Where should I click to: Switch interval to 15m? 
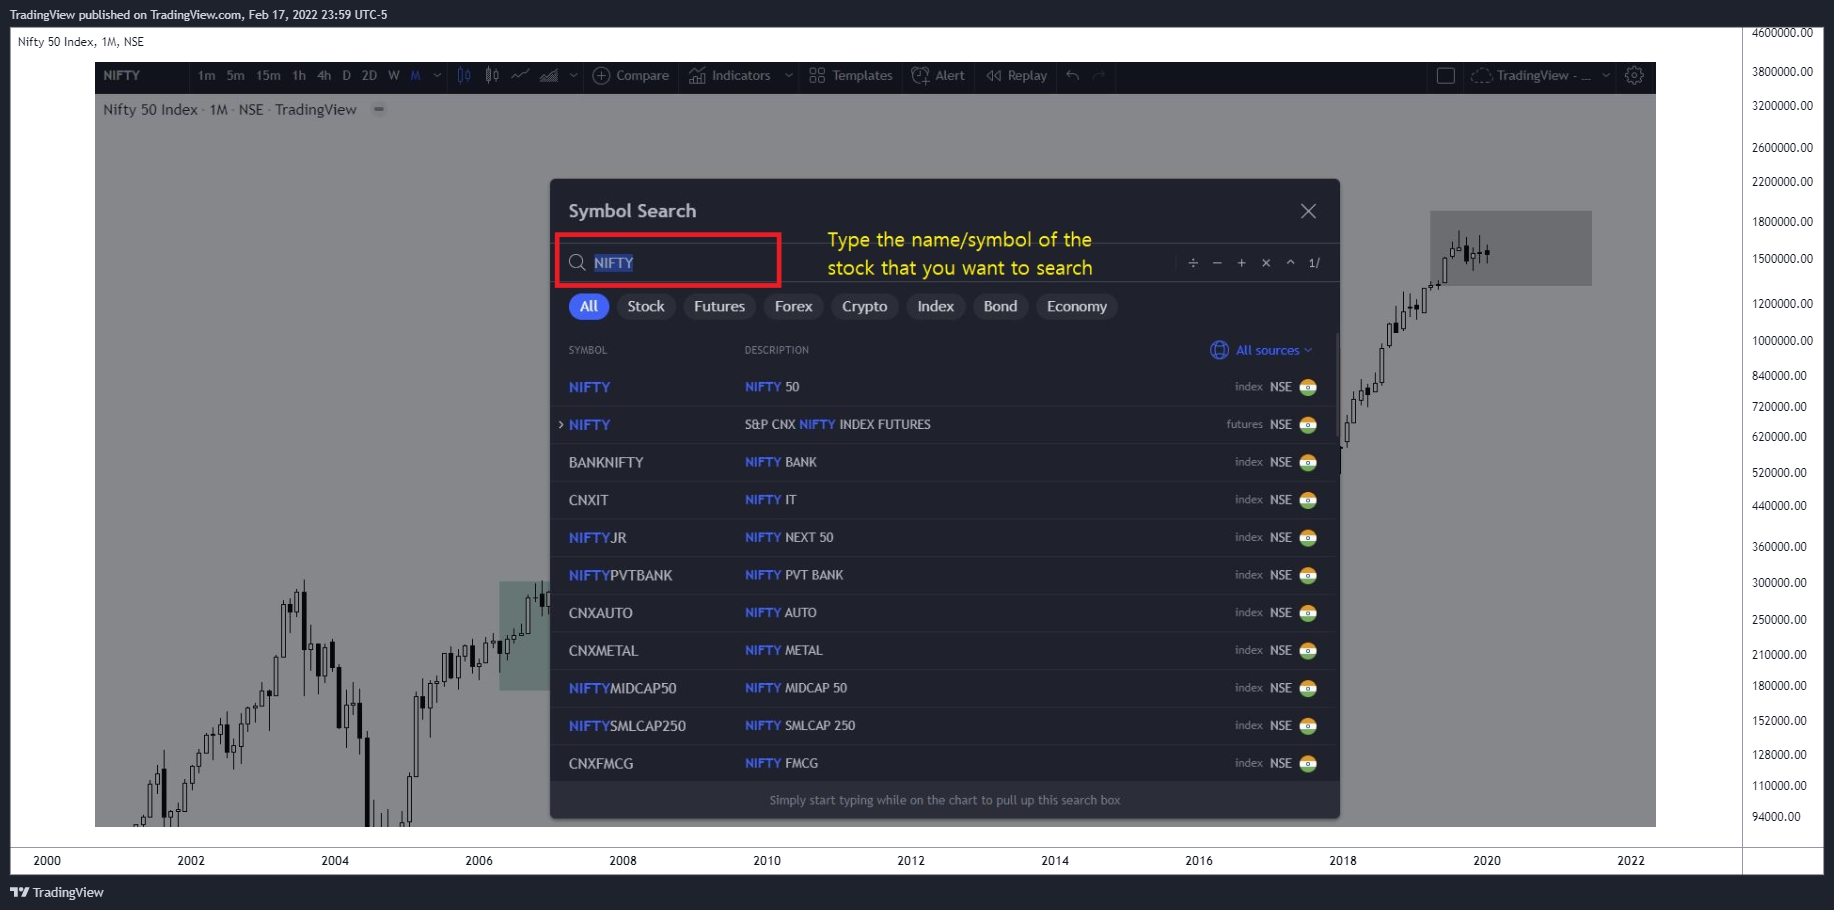[268, 75]
